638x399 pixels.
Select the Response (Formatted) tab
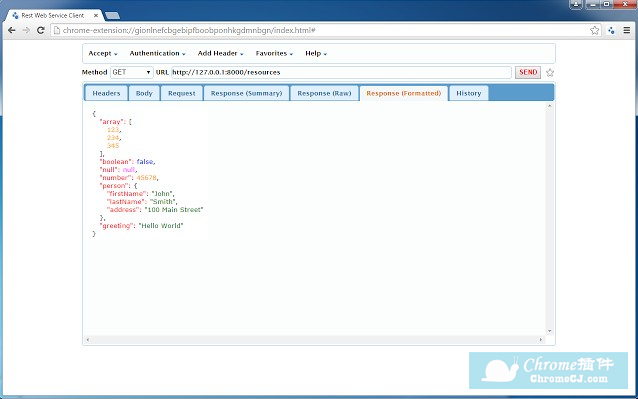[404, 93]
